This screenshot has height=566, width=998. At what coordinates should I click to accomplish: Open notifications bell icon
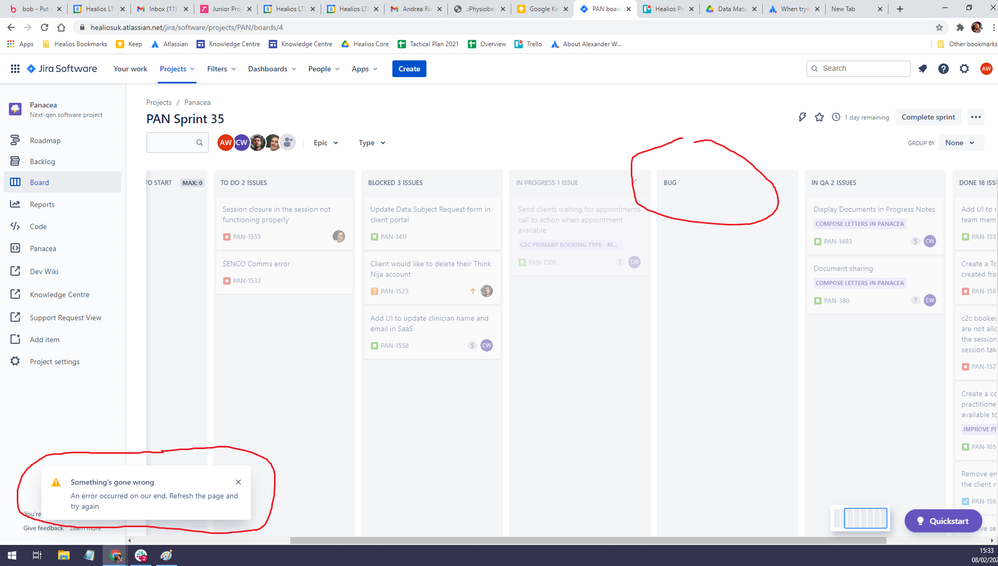pyautogui.click(x=922, y=69)
